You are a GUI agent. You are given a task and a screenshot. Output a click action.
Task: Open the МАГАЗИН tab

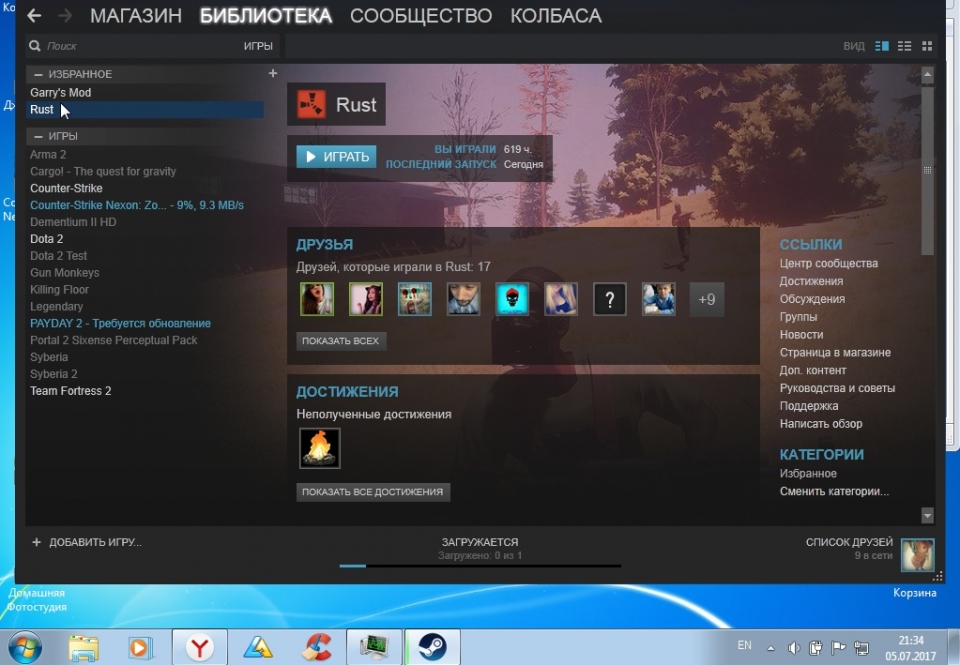[x=136, y=16]
